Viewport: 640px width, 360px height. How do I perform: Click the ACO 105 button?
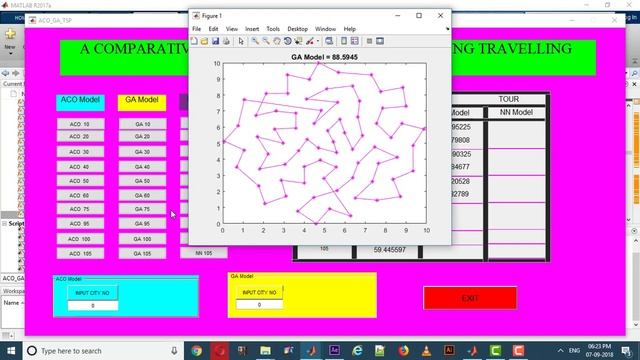point(80,253)
